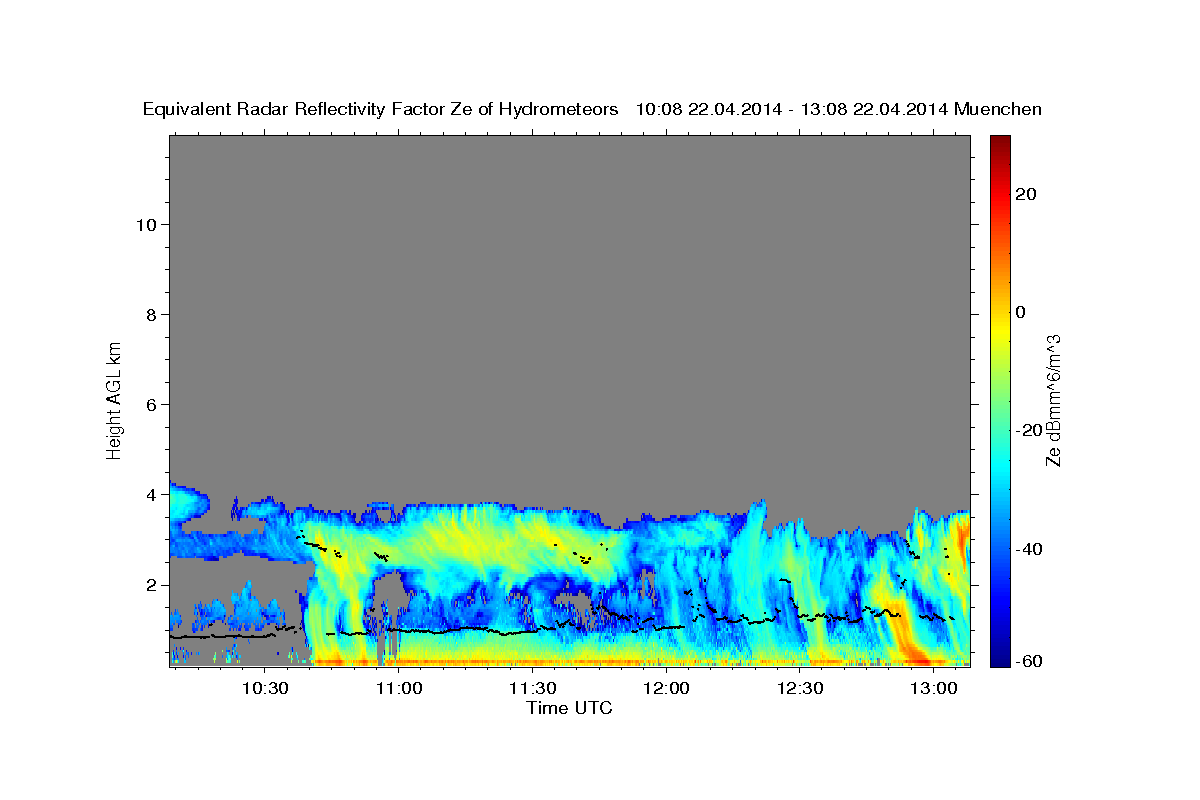The height and width of the screenshot is (800, 1200).
Task: Click the '13:00' time tick label
Action: (935, 688)
